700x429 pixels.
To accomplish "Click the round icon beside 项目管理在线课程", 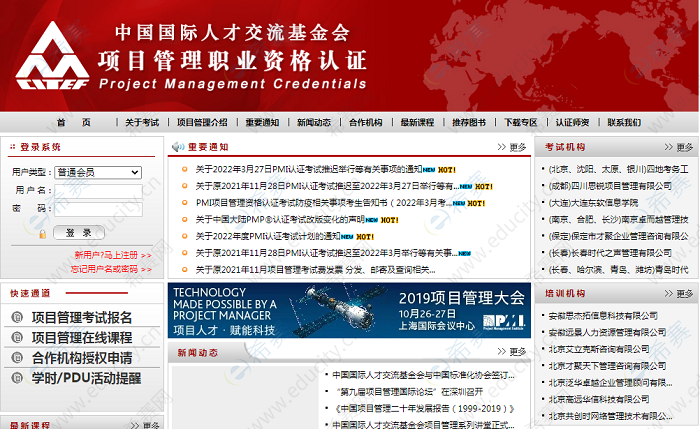I will coord(17,337).
